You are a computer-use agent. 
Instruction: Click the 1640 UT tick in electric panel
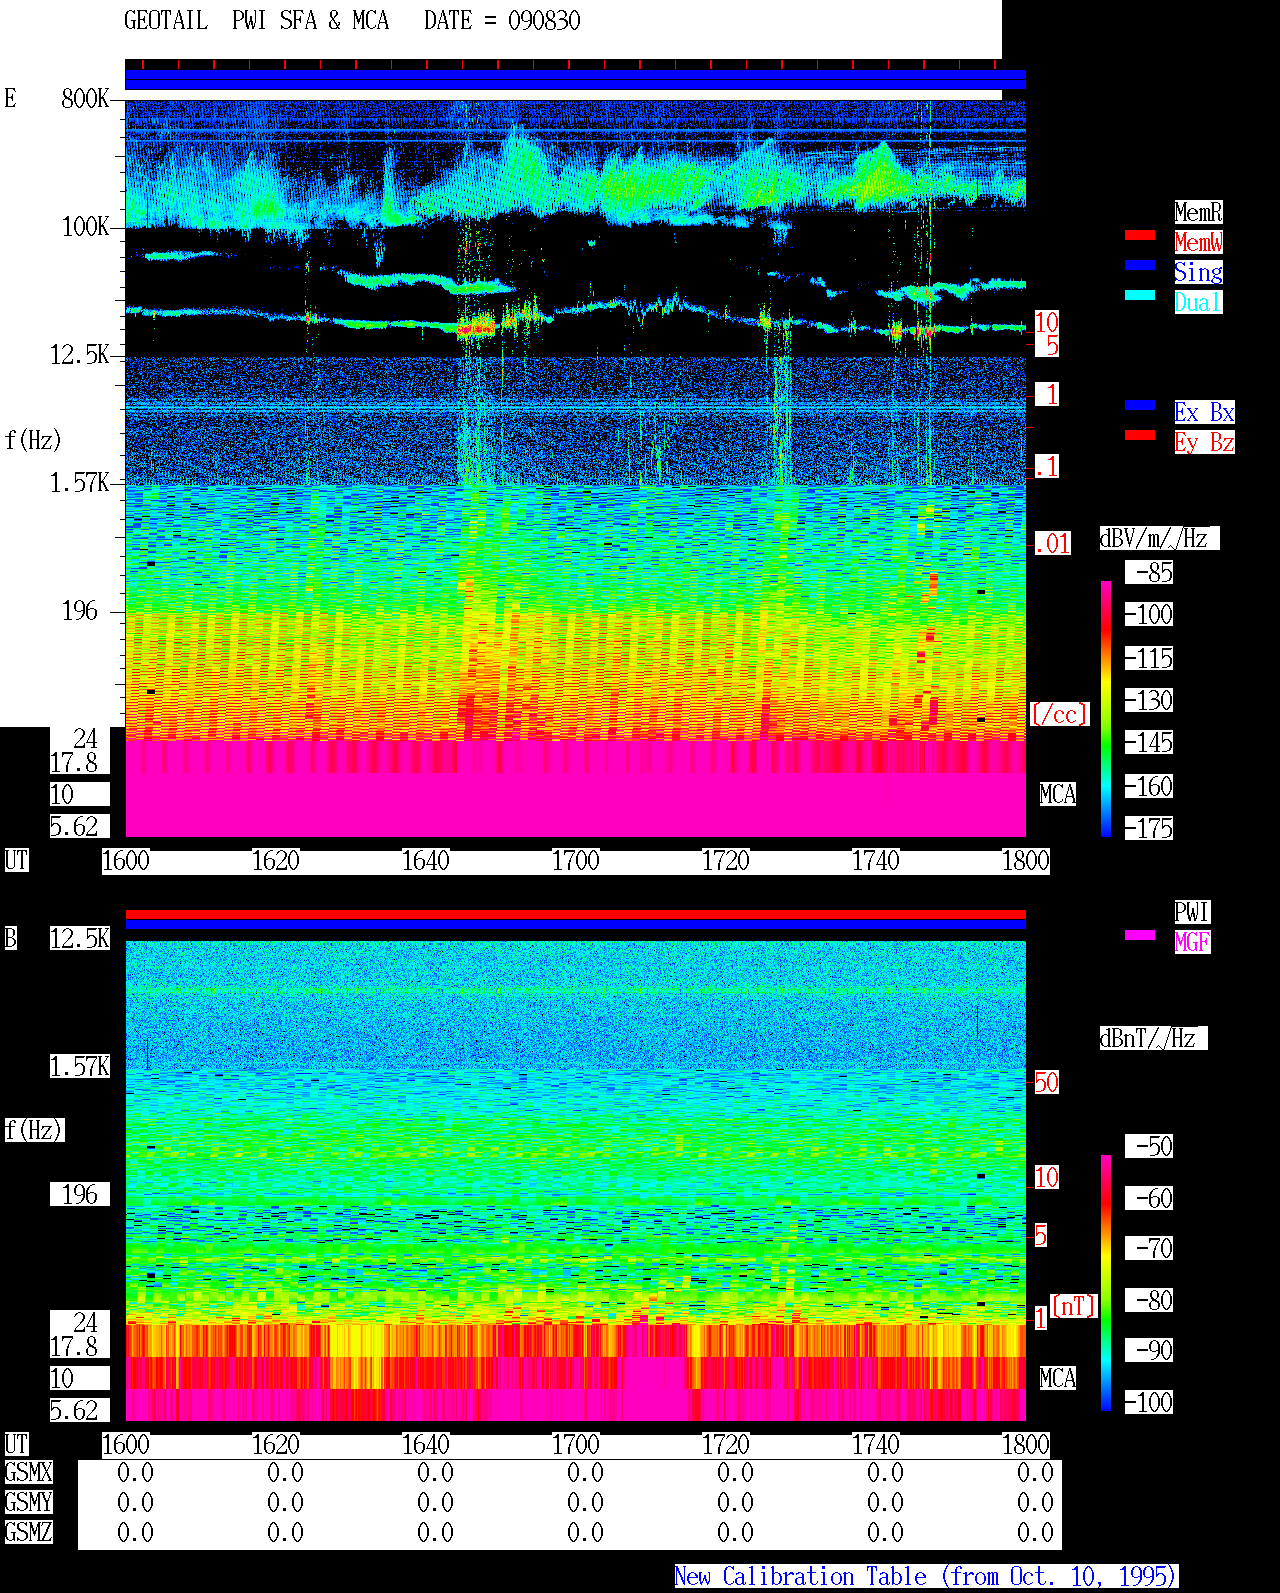[425, 861]
